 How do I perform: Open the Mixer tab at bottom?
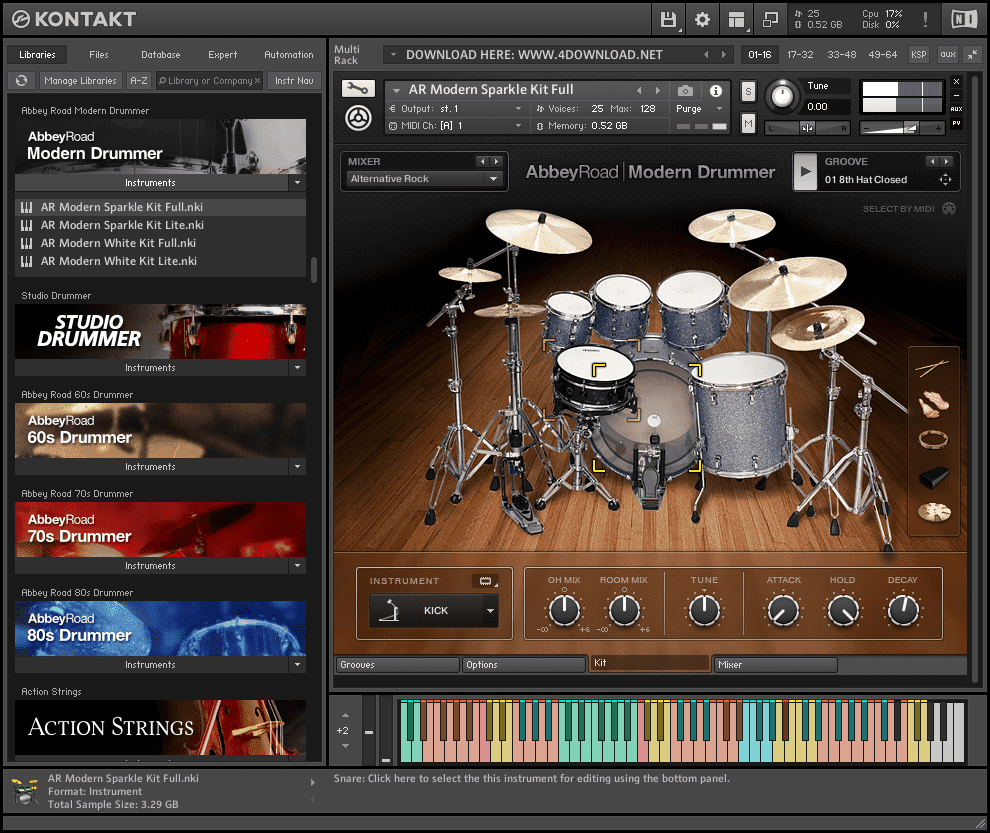[x=775, y=665]
